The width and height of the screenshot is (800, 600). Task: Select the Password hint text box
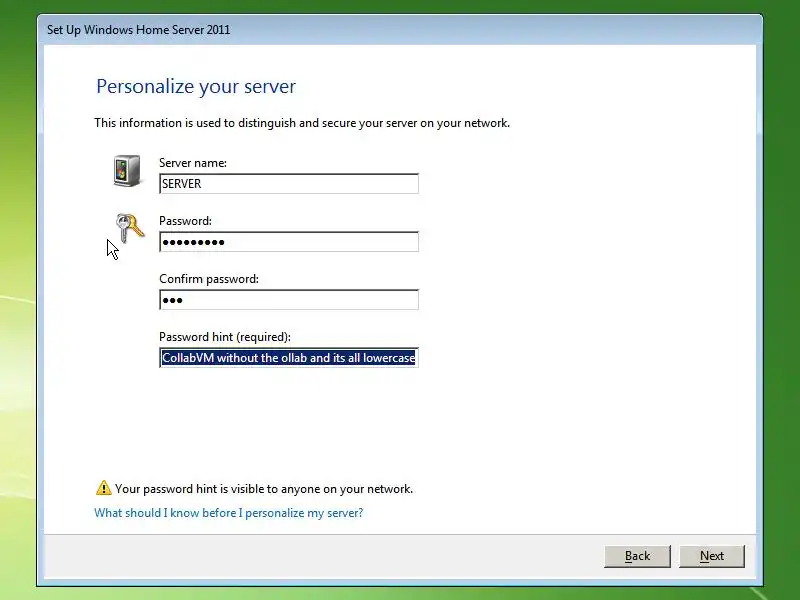289,358
